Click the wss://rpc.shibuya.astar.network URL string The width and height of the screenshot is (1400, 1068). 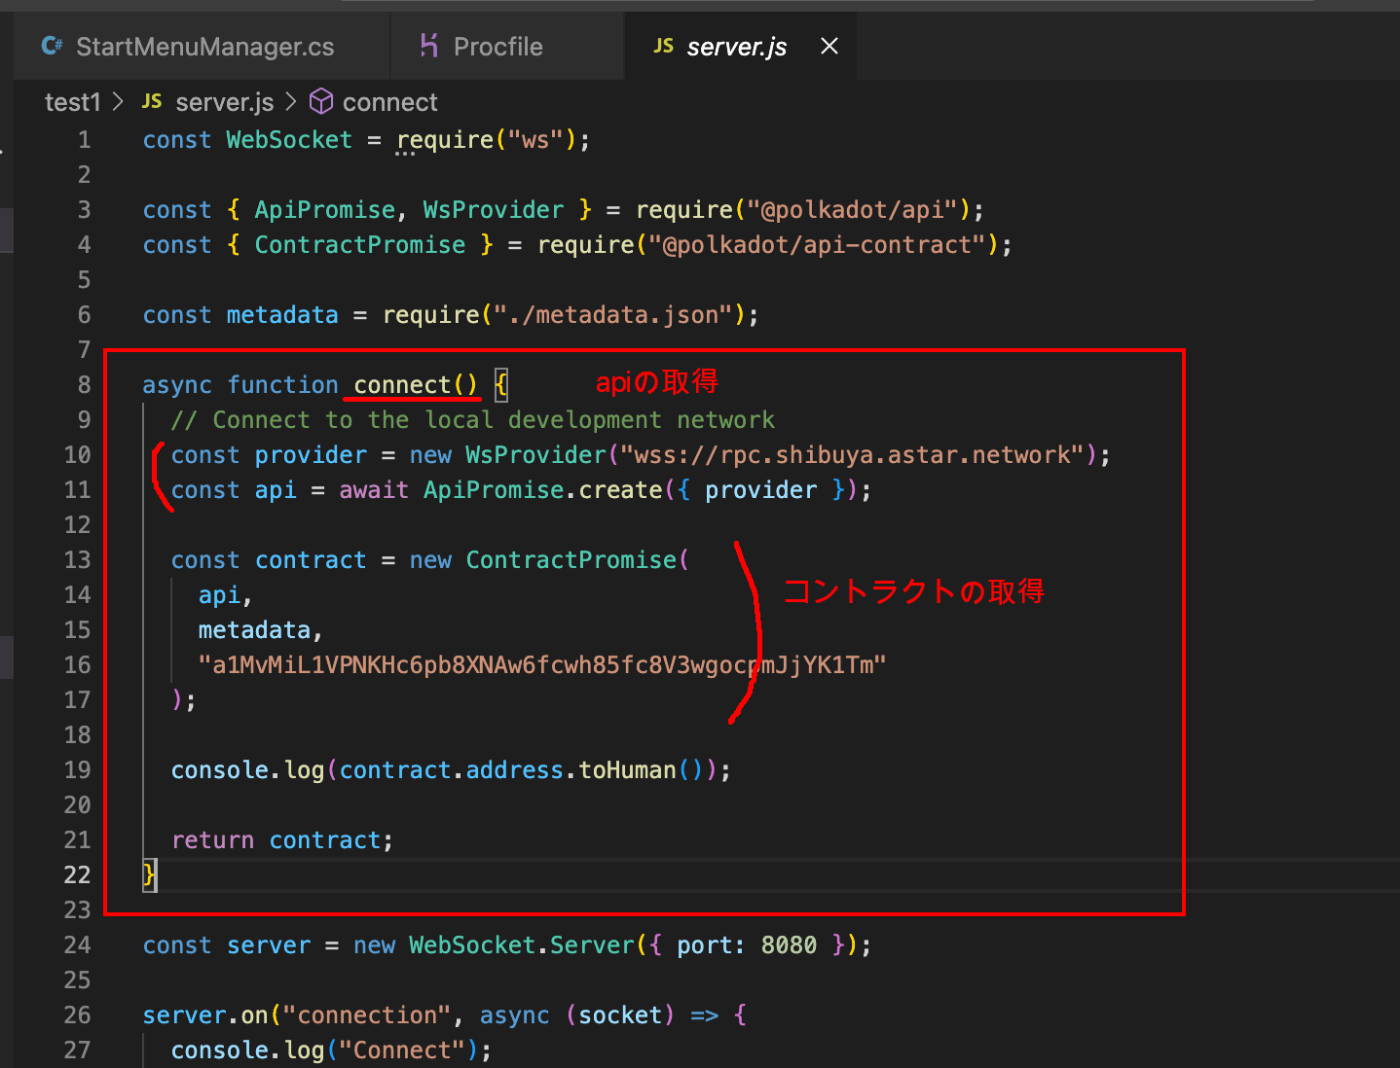[x=852, y=455]
